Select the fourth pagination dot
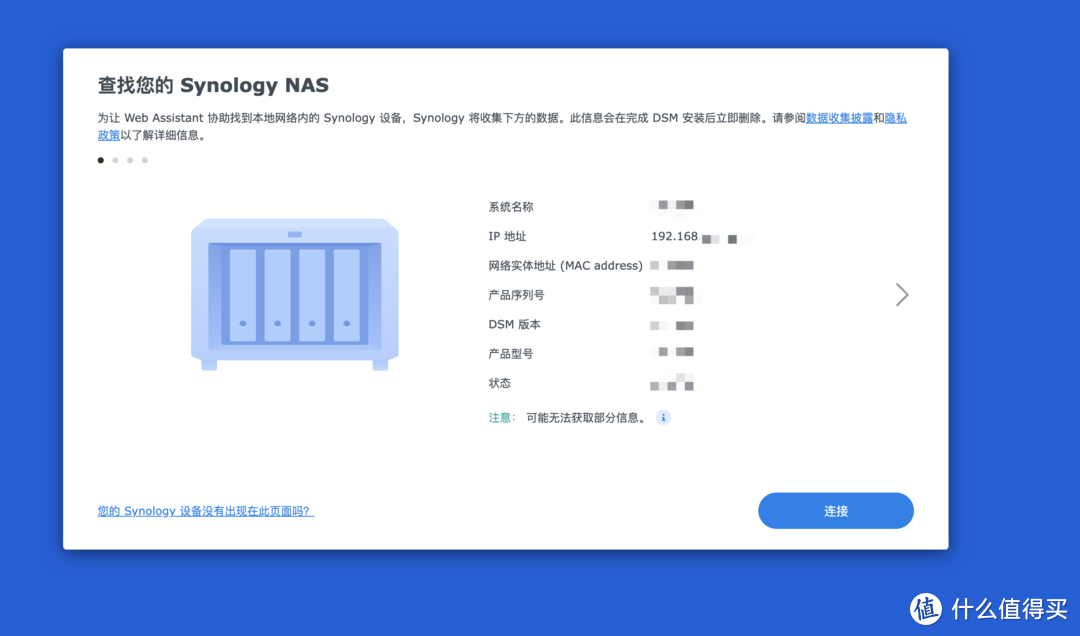The height and width of the screenshot is (636, 1080). point(145,160)
